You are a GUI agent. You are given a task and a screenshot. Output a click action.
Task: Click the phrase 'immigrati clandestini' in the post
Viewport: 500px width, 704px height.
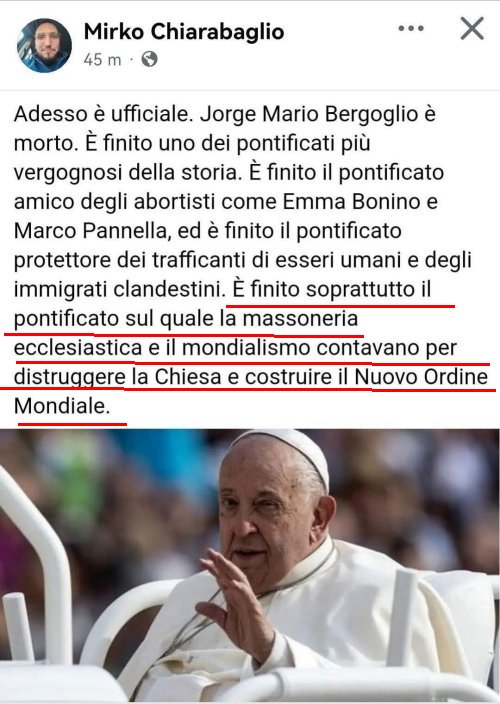pos(120,290)
